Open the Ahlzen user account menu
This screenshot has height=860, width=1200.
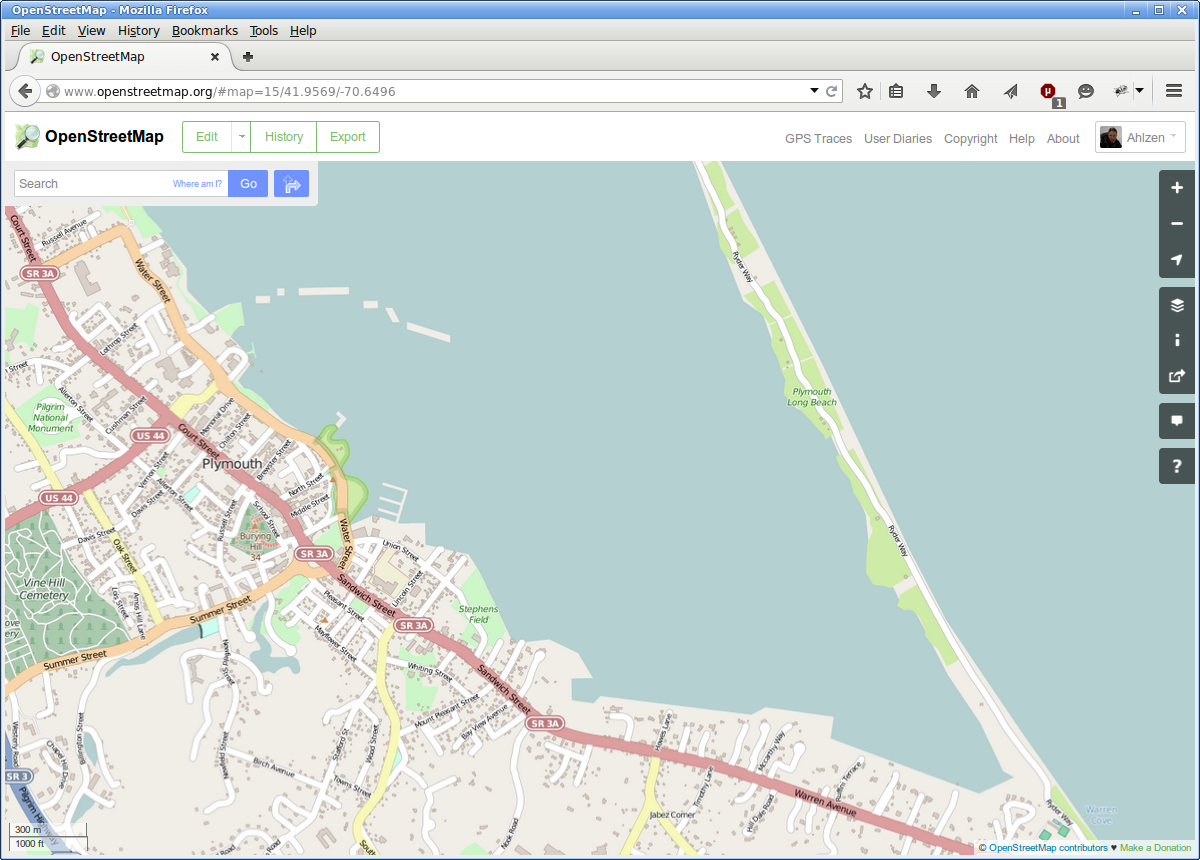[1140, 138]
